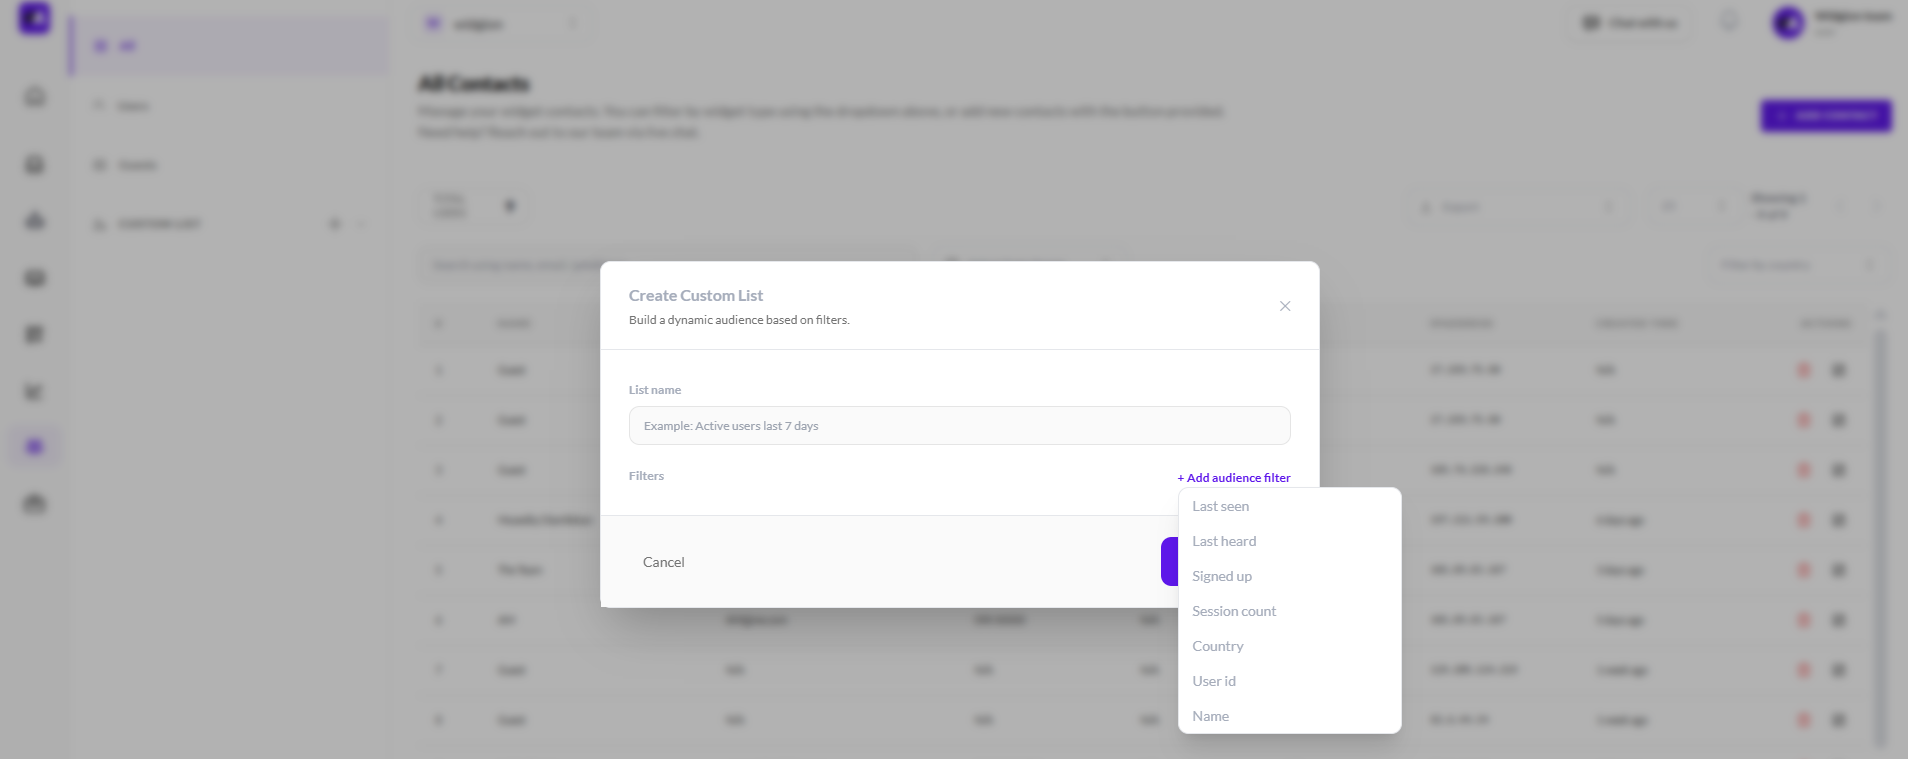The width and height of the screenshot is (1908, 759).
Task: Delete the first contact row via red icon
Action: [x=1804, y=370]
